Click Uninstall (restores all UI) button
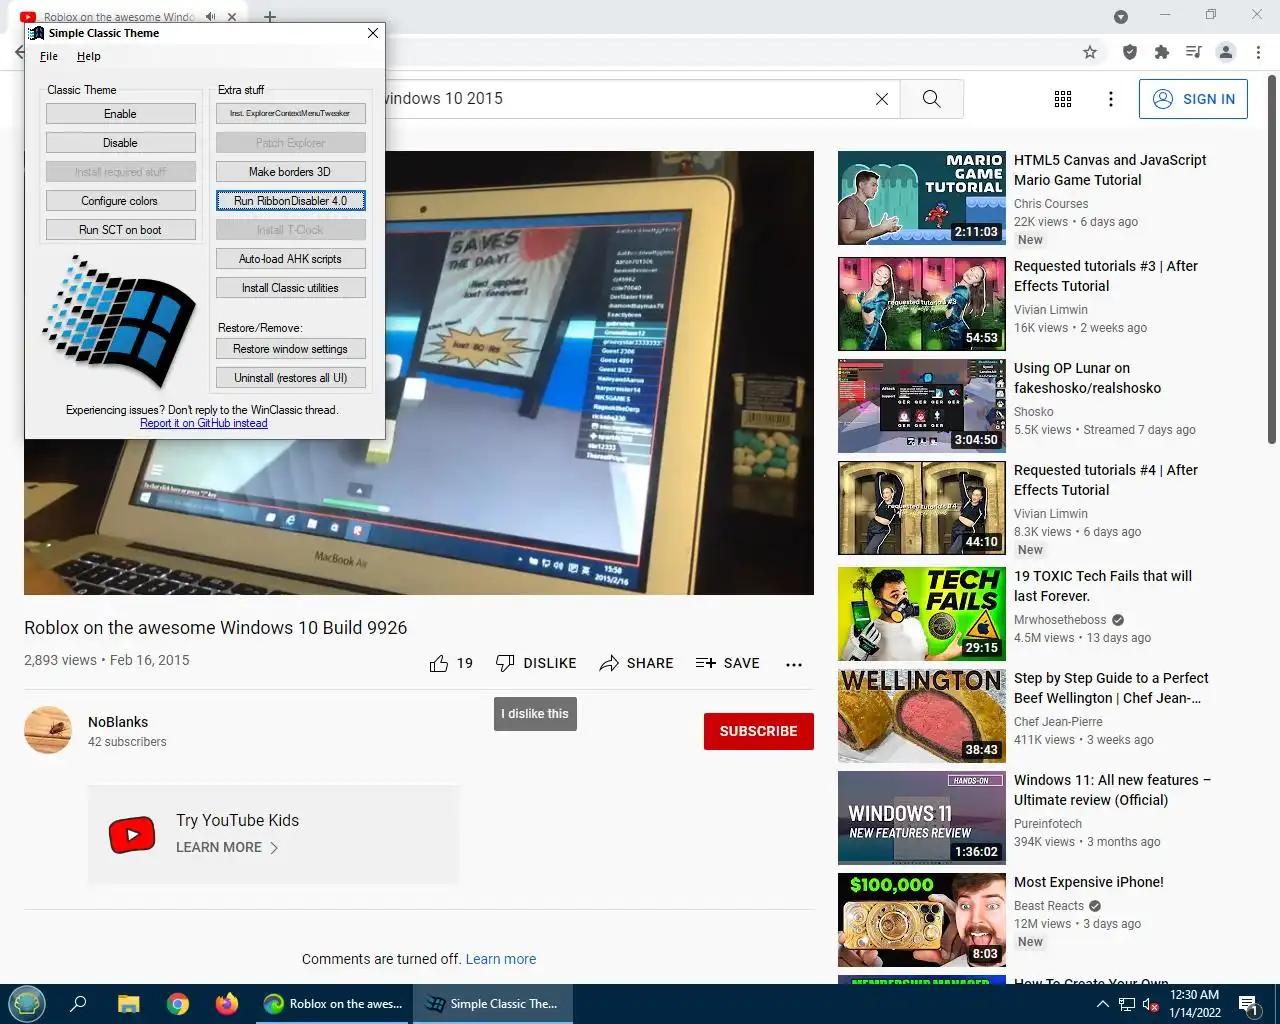 click(290, 378)
